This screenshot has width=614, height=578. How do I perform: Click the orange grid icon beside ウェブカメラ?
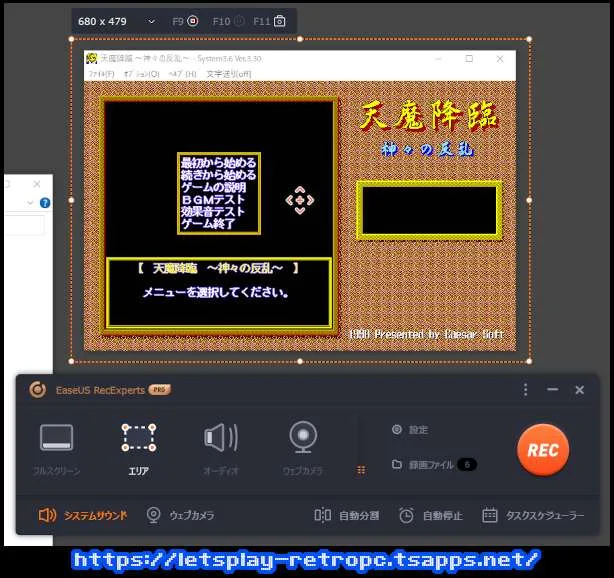point(361,470)
